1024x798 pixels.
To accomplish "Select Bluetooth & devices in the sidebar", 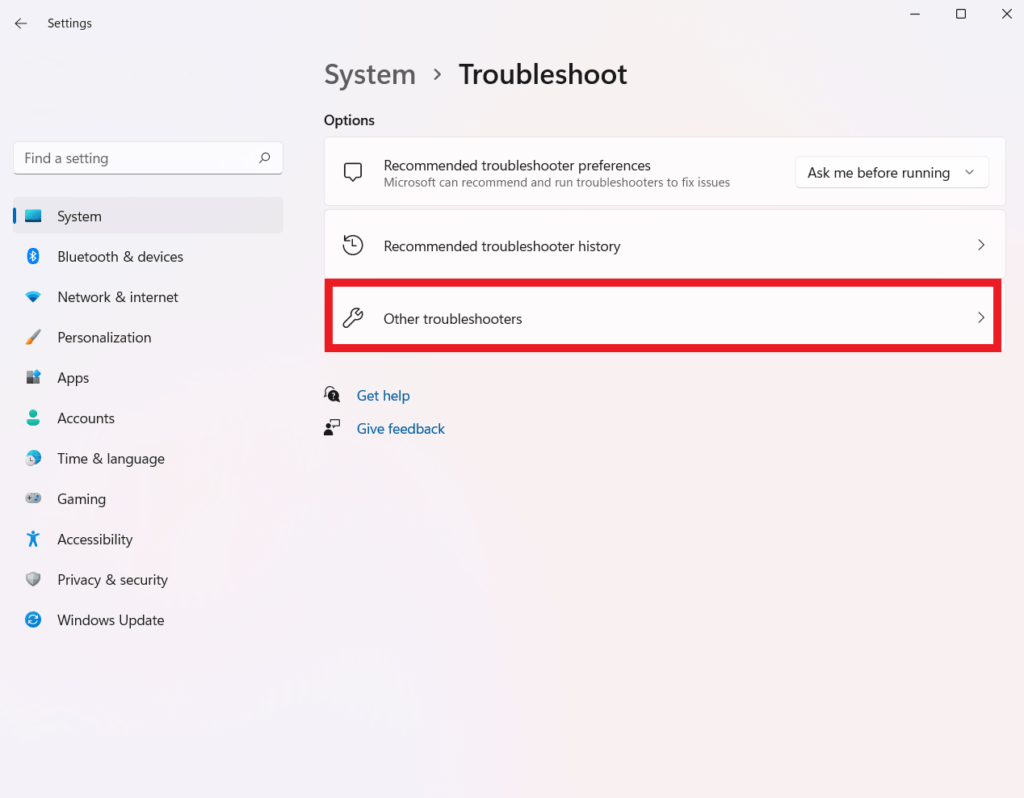I will pos(120,257).
